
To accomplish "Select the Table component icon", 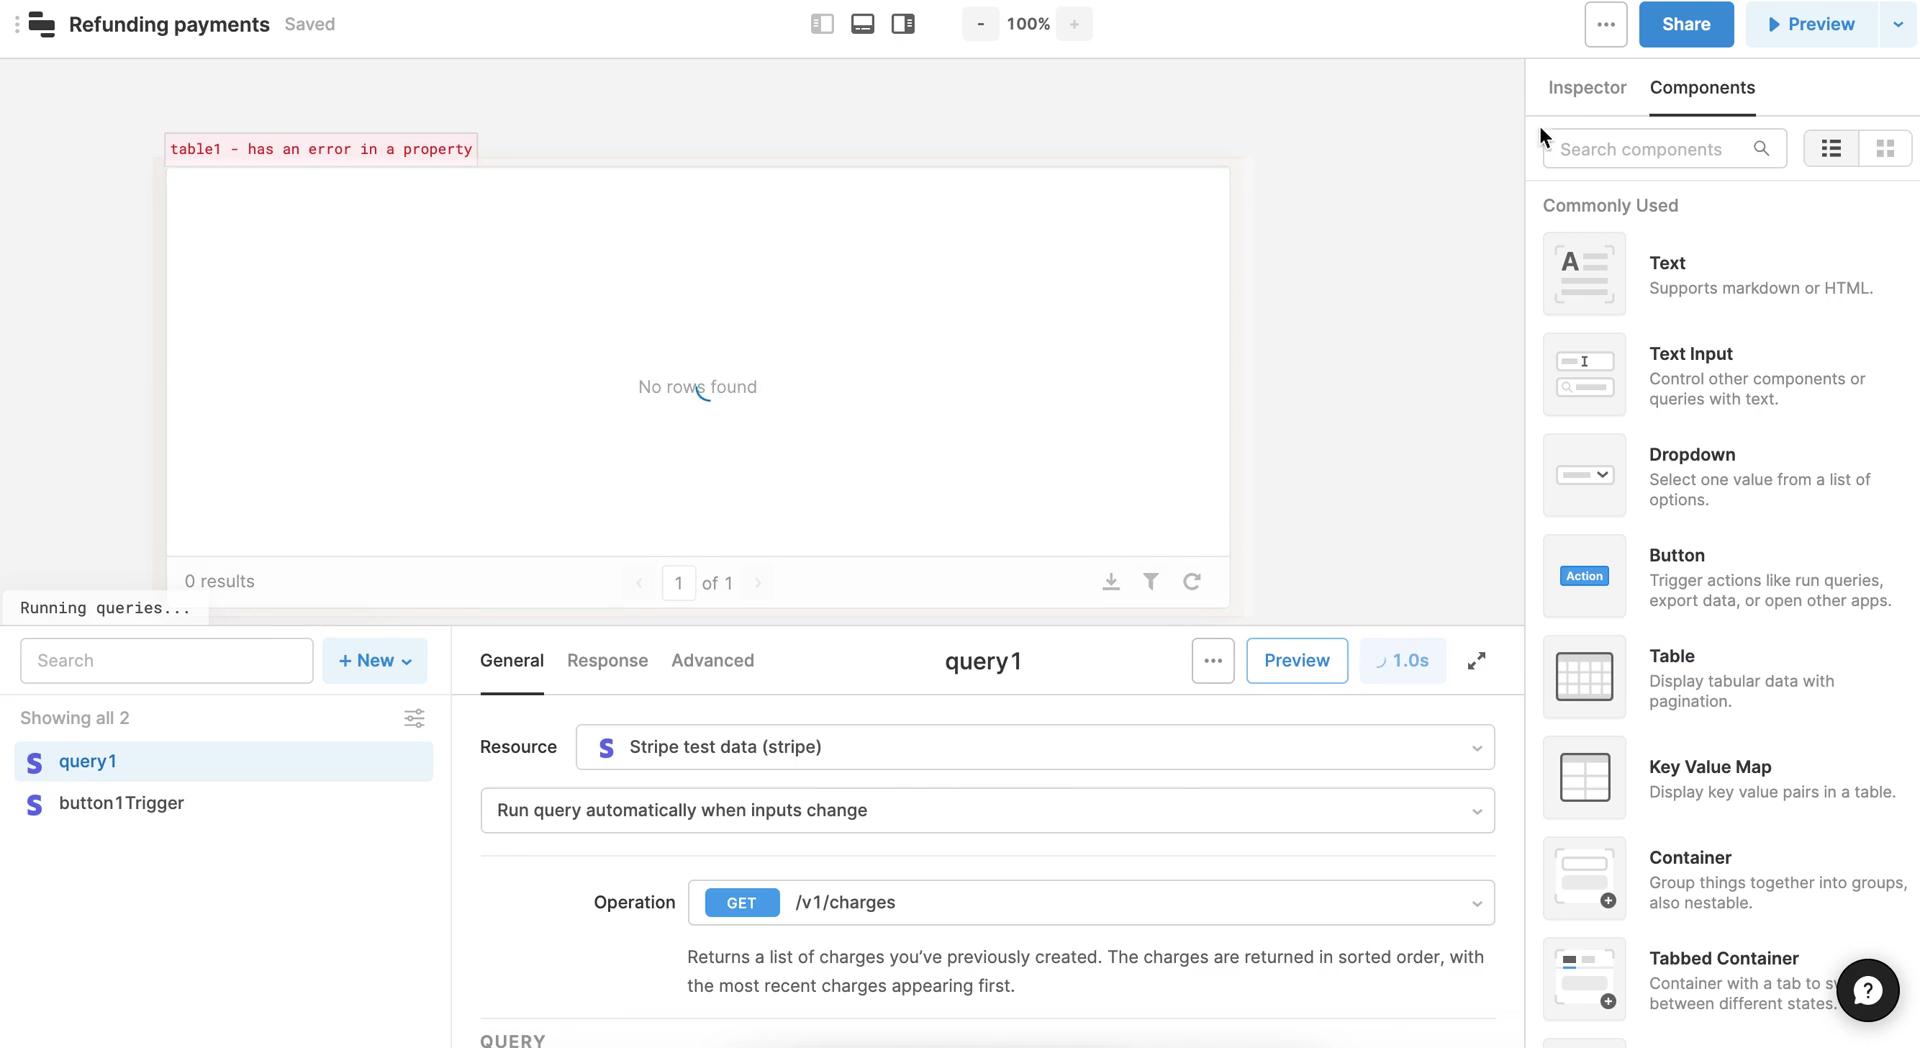I will click(1584, 677).
